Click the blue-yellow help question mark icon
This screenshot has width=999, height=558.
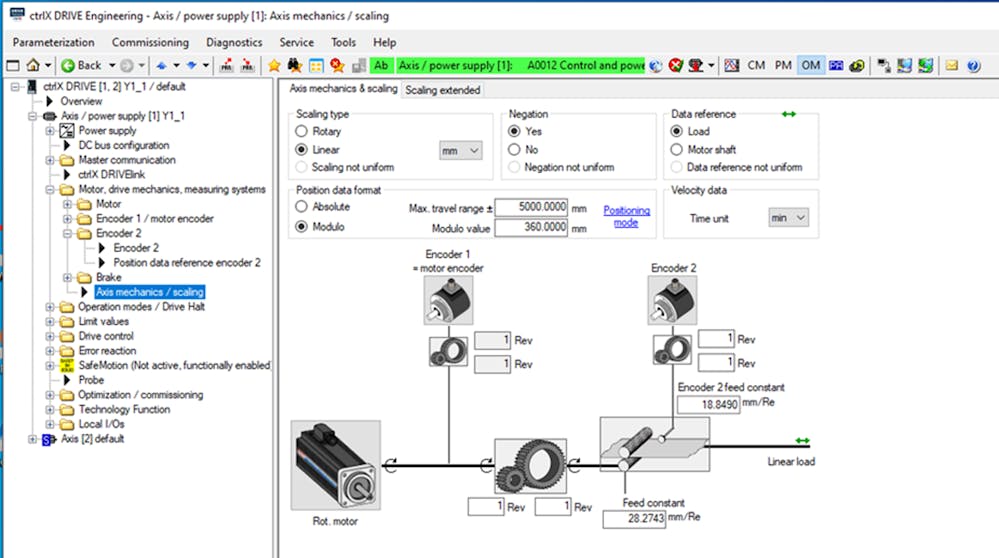(x=974, y=66)
